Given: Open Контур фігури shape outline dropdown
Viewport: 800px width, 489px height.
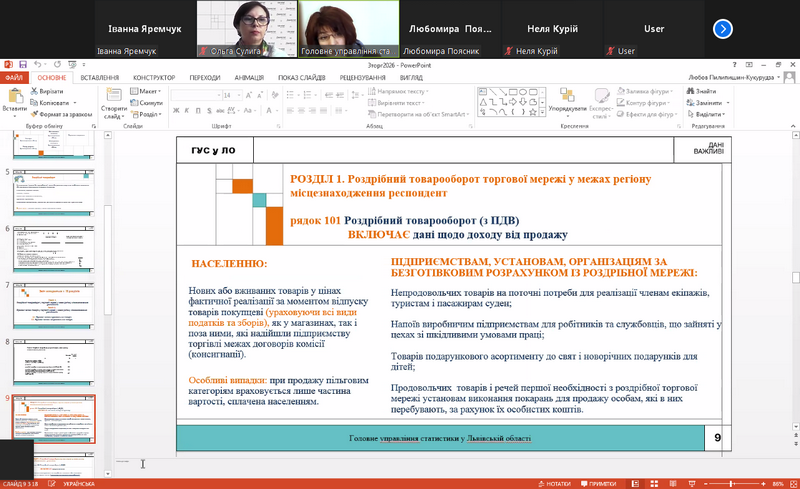Looking at the screenshot, I should (644, 103).
